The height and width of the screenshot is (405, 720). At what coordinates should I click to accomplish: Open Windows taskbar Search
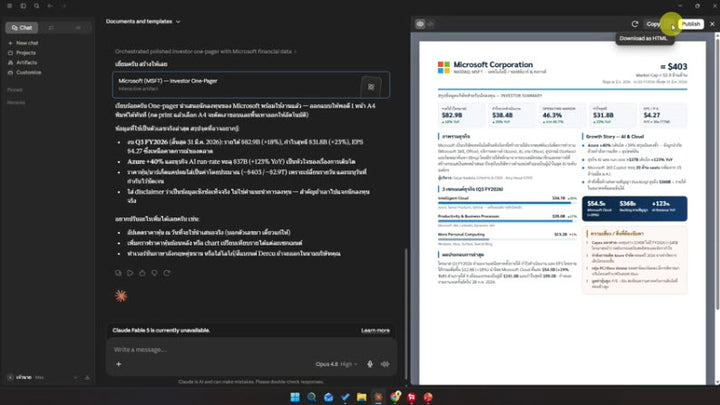[311, 397]
